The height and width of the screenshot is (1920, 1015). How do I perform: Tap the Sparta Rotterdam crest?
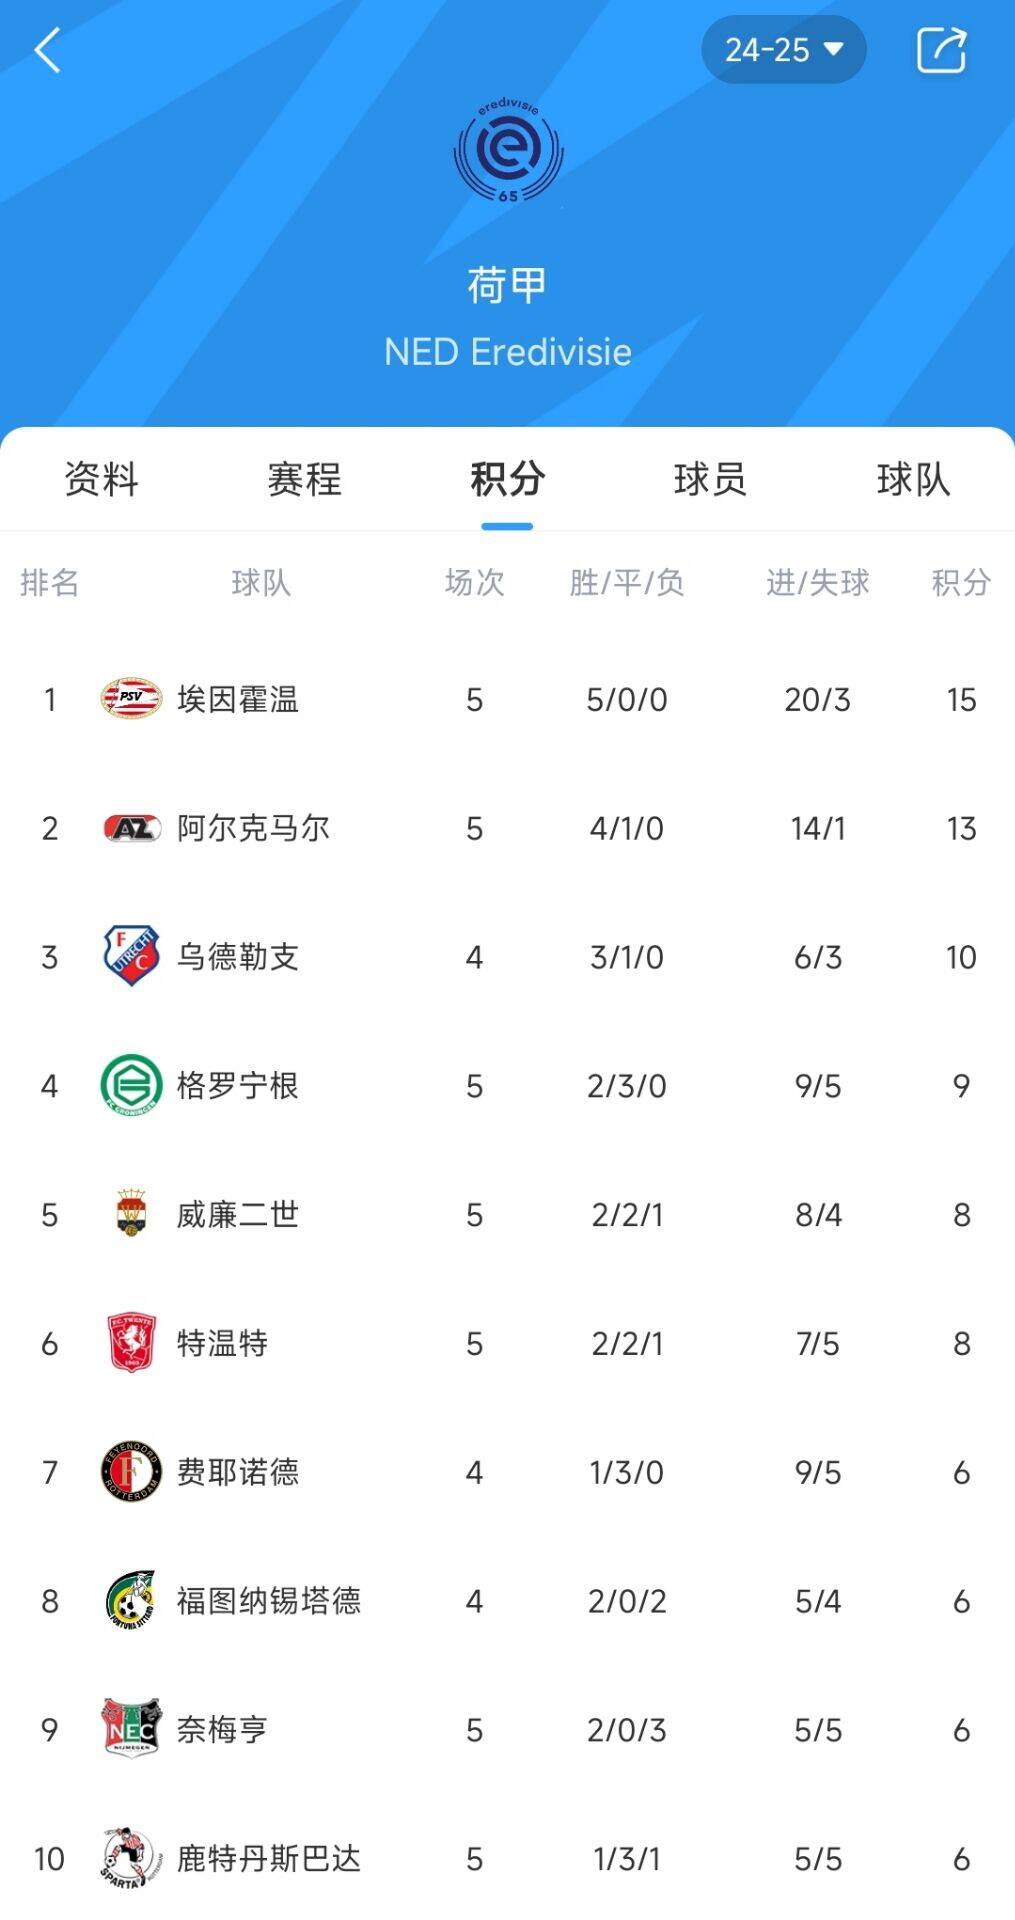131,1858
